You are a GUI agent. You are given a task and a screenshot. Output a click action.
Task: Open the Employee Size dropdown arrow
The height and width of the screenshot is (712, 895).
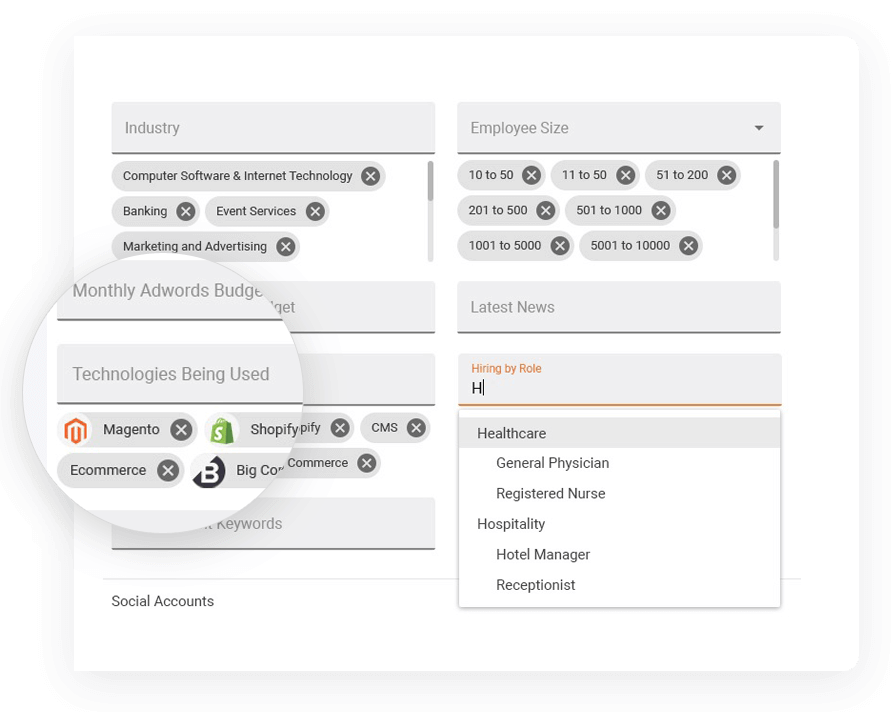[x=759, y=128]
